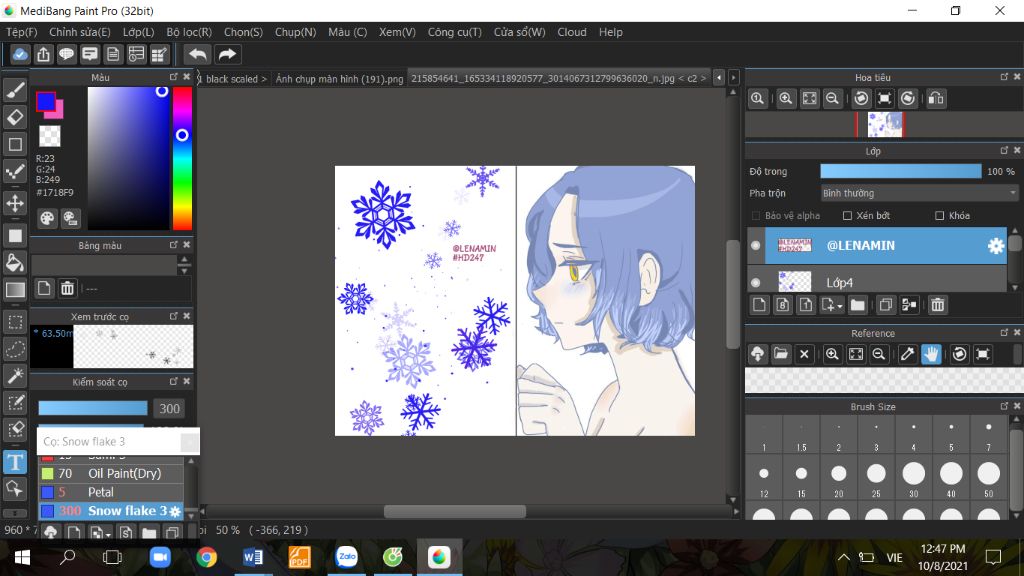Click the Undo arrow in toolbar
This screenshot has width=1024, height=576.
[198, 54]
